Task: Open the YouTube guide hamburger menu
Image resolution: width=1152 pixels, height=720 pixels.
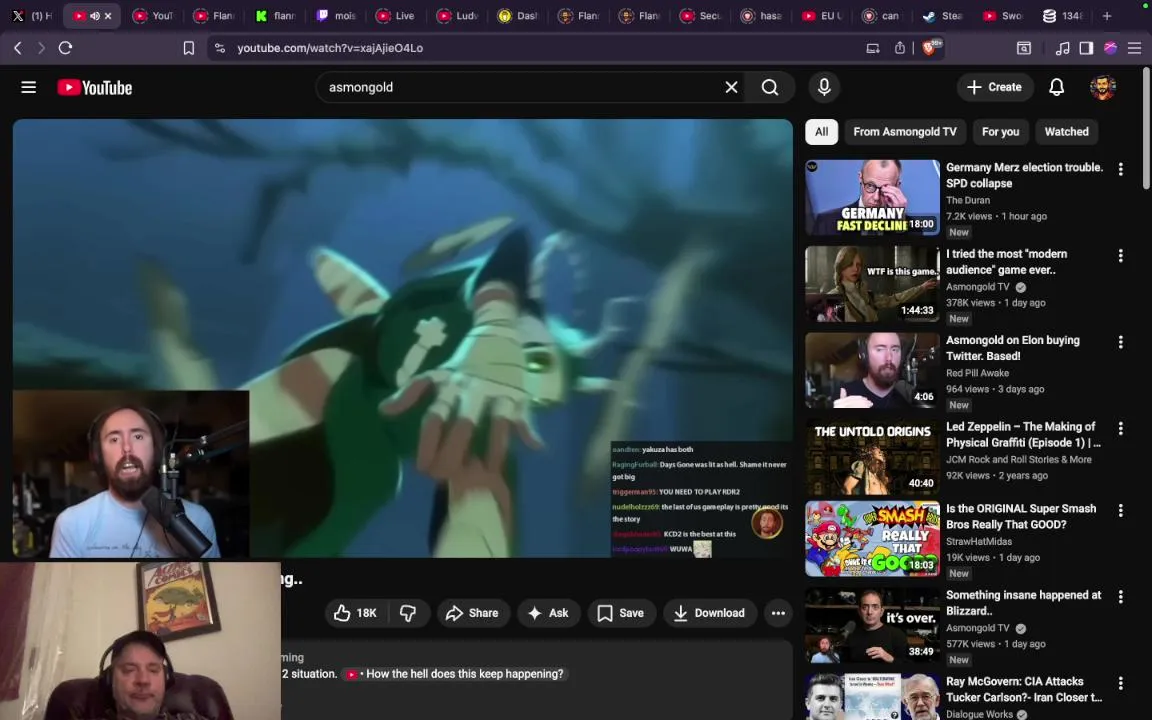Action: click(x=29, y=87)
